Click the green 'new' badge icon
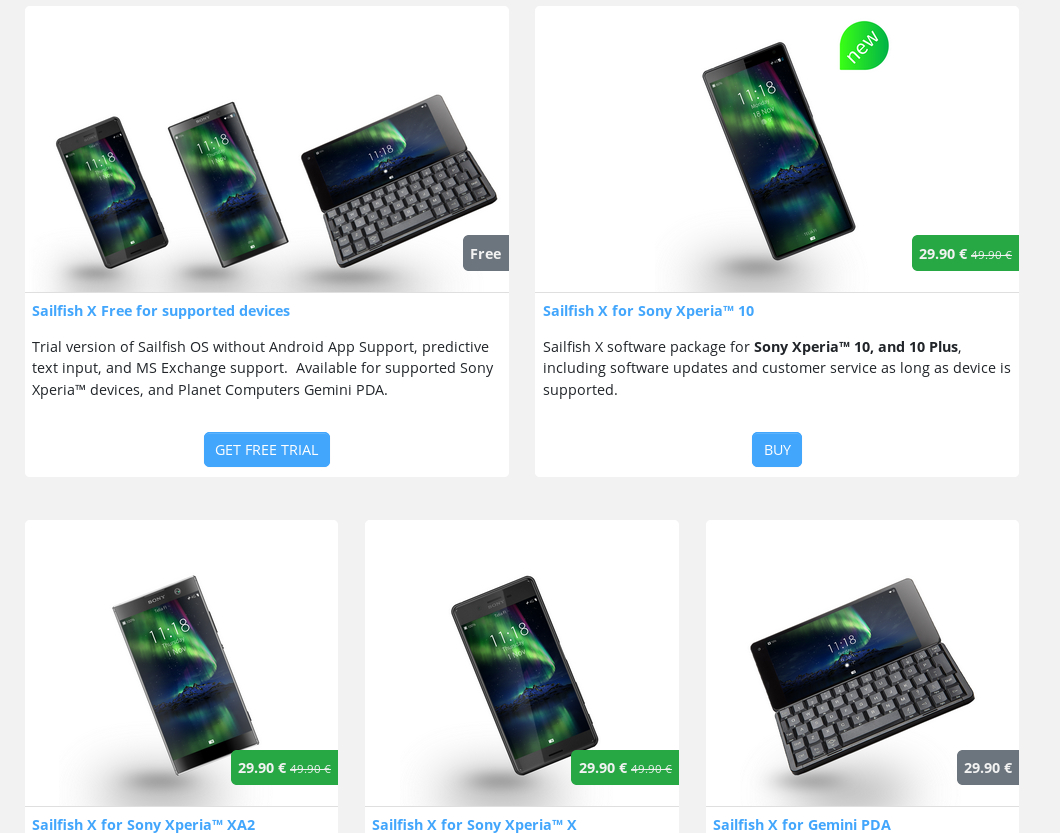 tap(864, 45)
